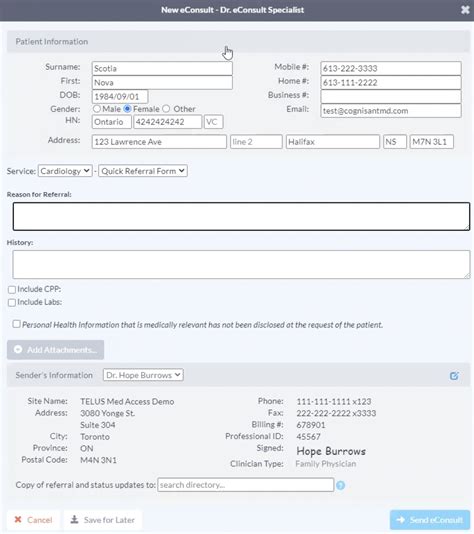This screenshot has height=534, width=474.
Task: Open the Cardiology service dropdown
Action: pos(65,171)
